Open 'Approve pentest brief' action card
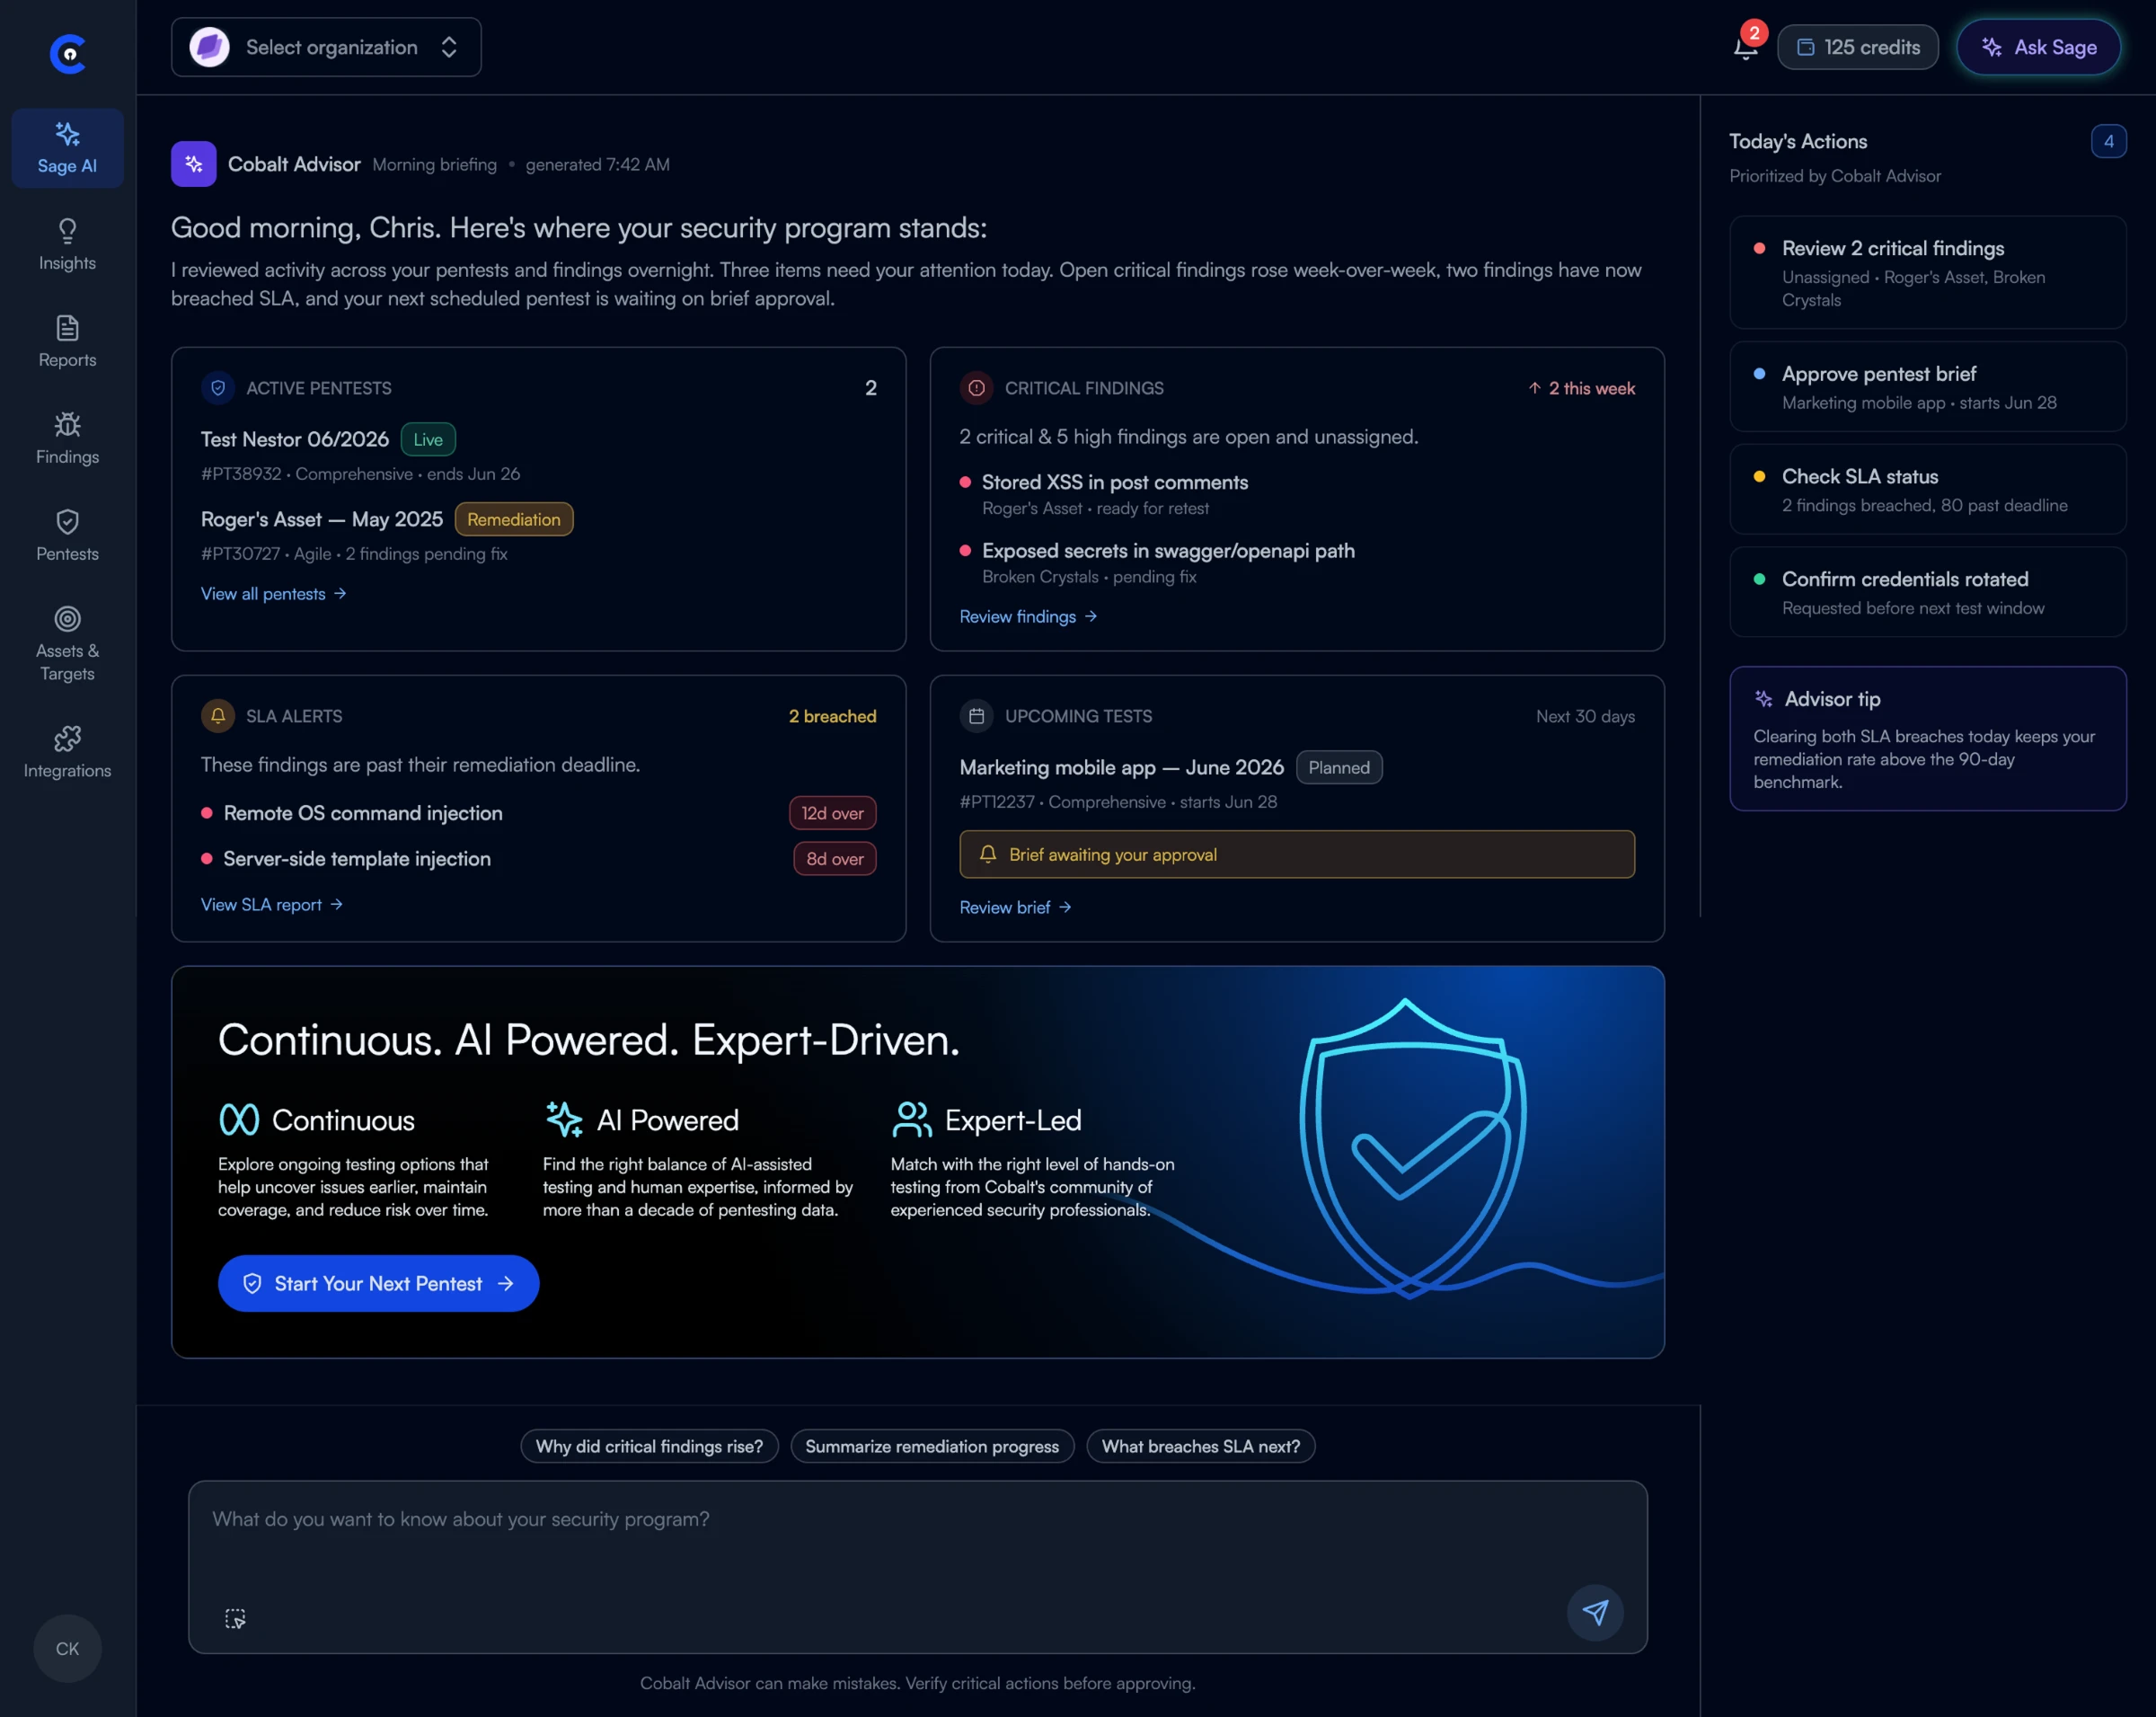The image size is (2156, 1717). coord(1927,387)
